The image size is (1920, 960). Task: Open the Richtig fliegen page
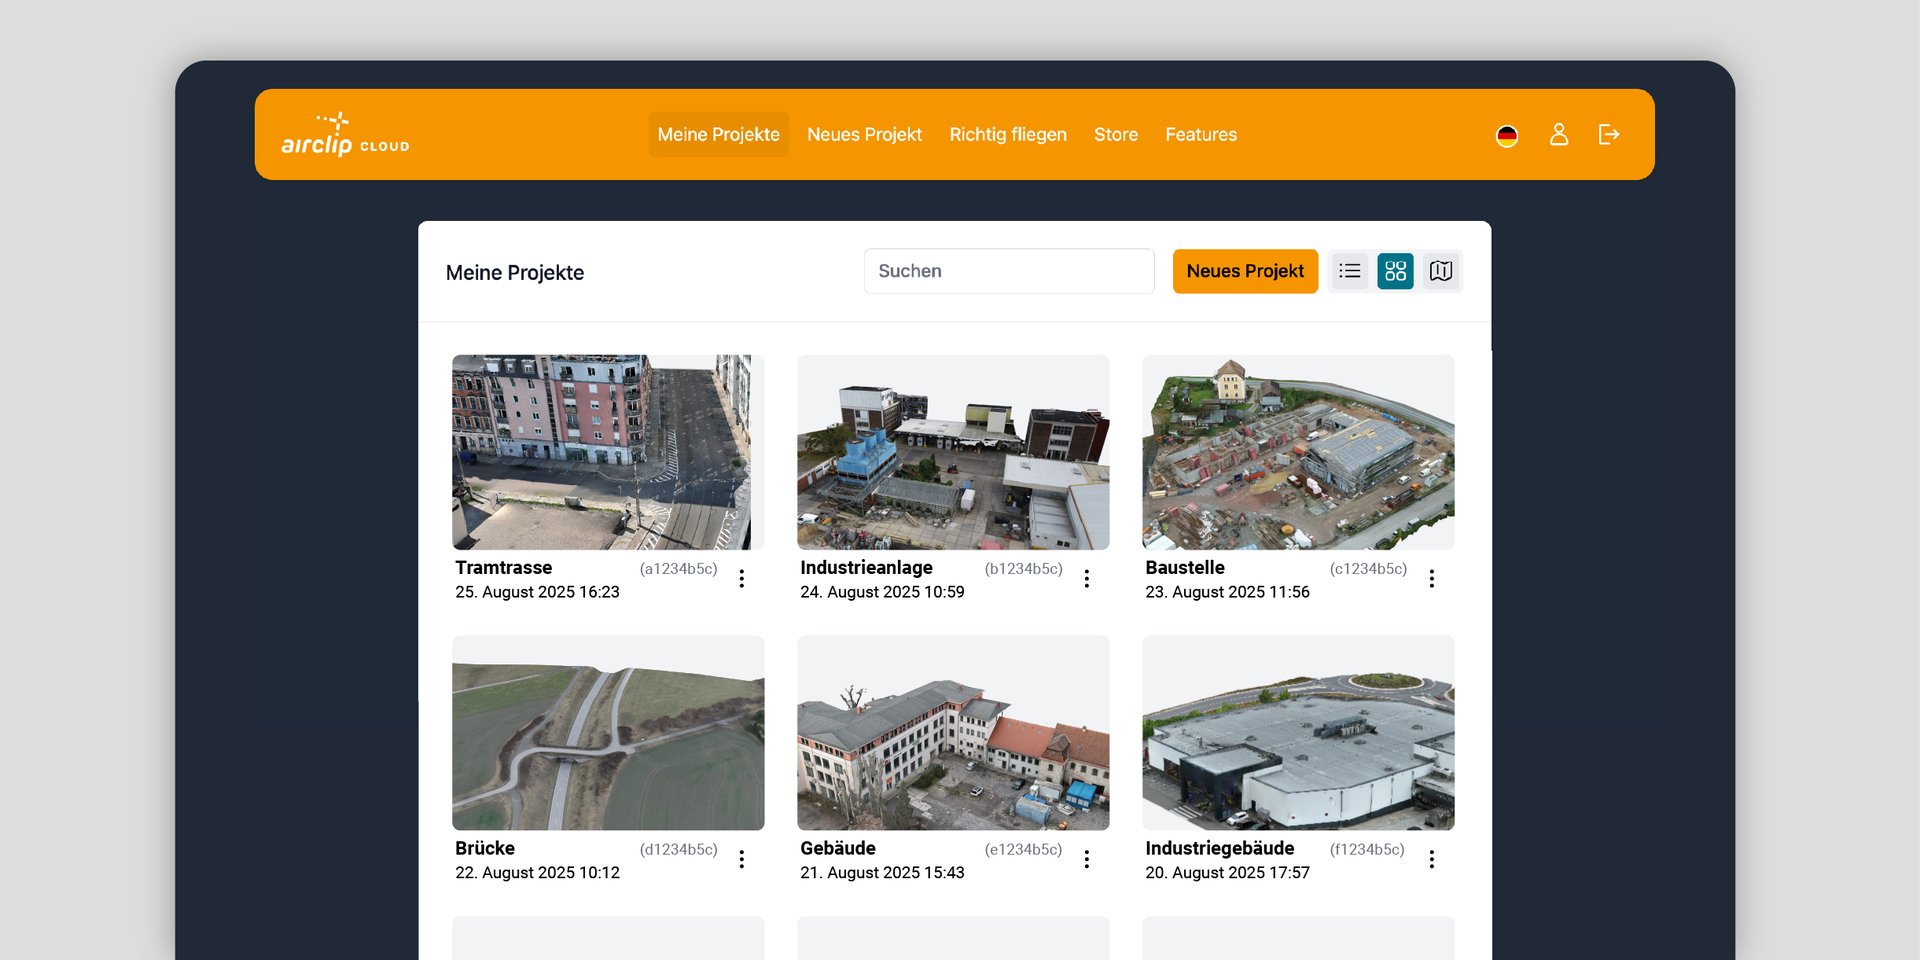pos(1008,134)
